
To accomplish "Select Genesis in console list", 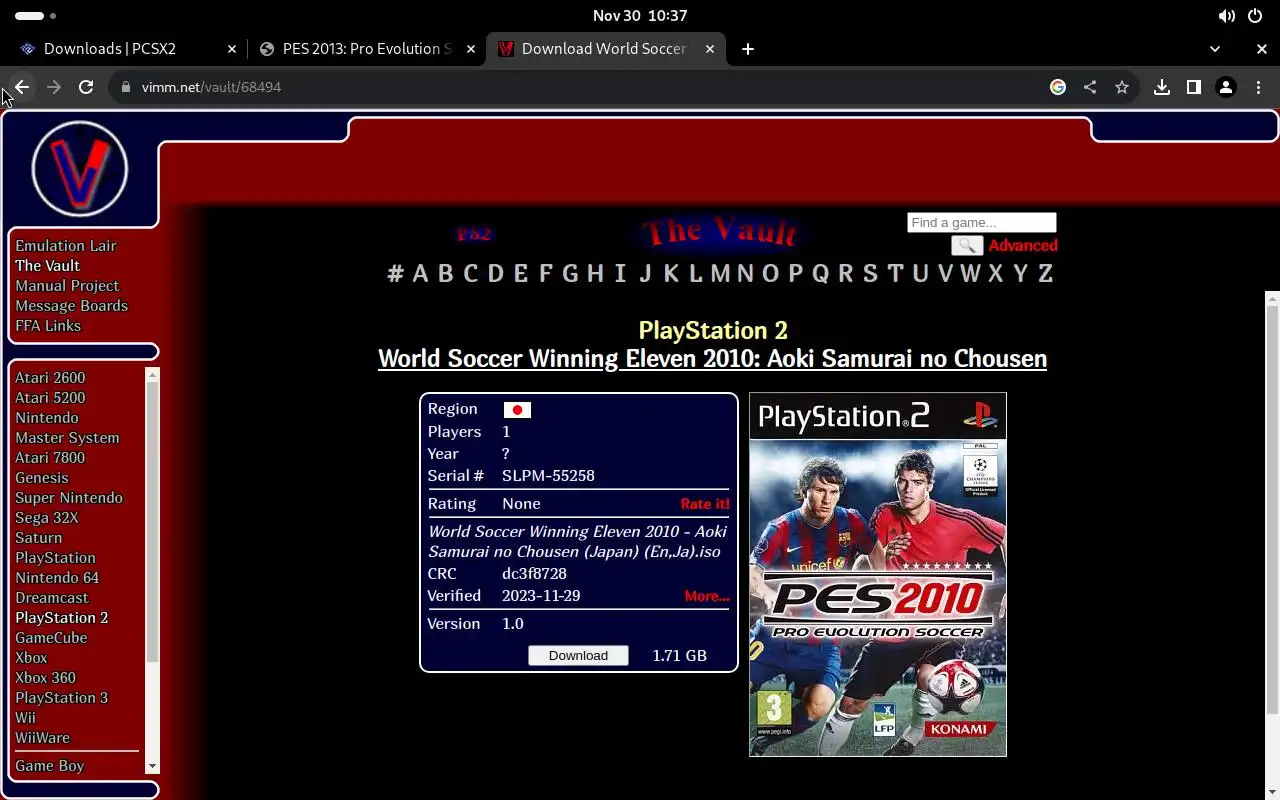I will click(x=42, y=478).
